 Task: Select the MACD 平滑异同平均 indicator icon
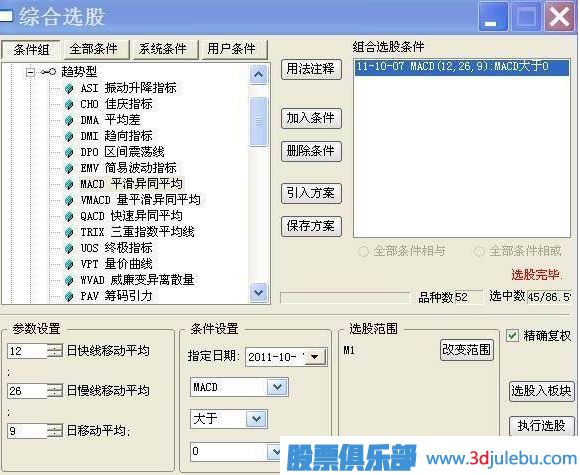[69, 184]
